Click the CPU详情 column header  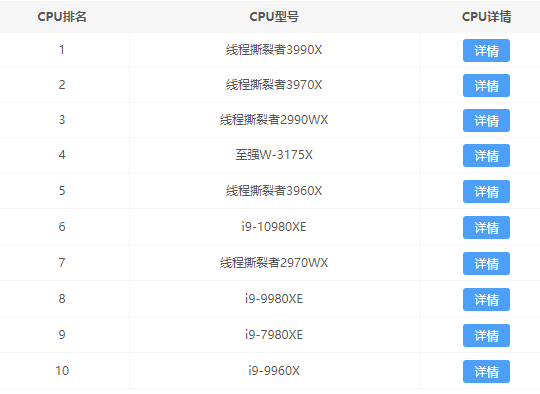click(486, 17)
